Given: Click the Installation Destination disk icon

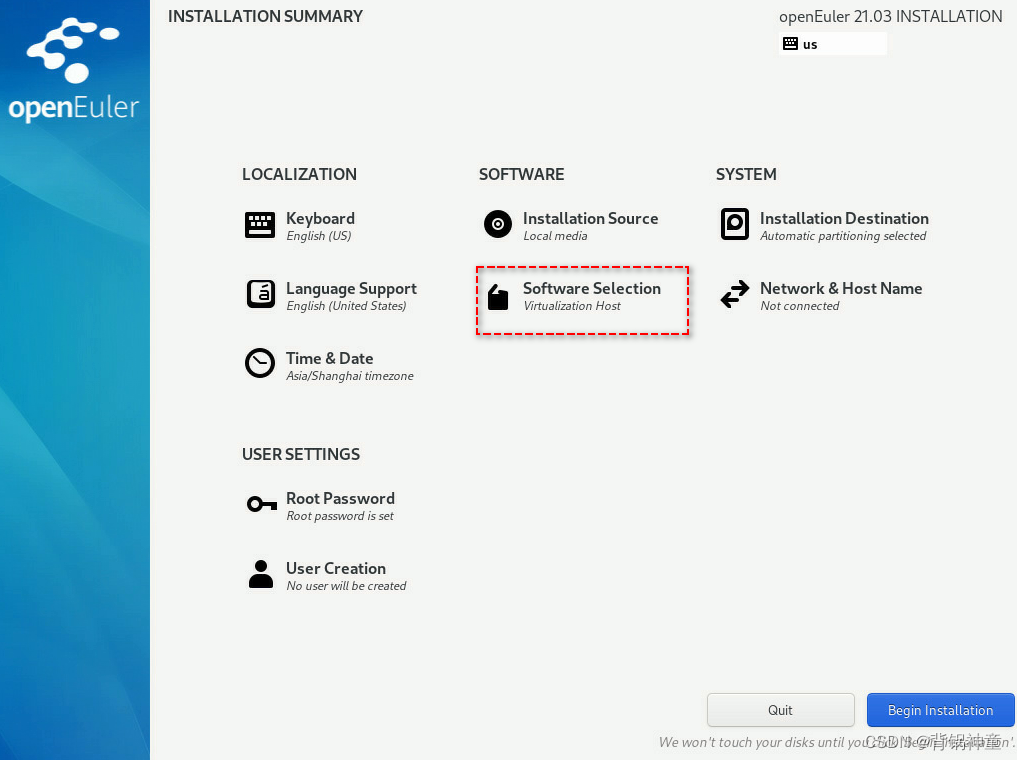Looking at the screenshot, I should coord(735,224).
